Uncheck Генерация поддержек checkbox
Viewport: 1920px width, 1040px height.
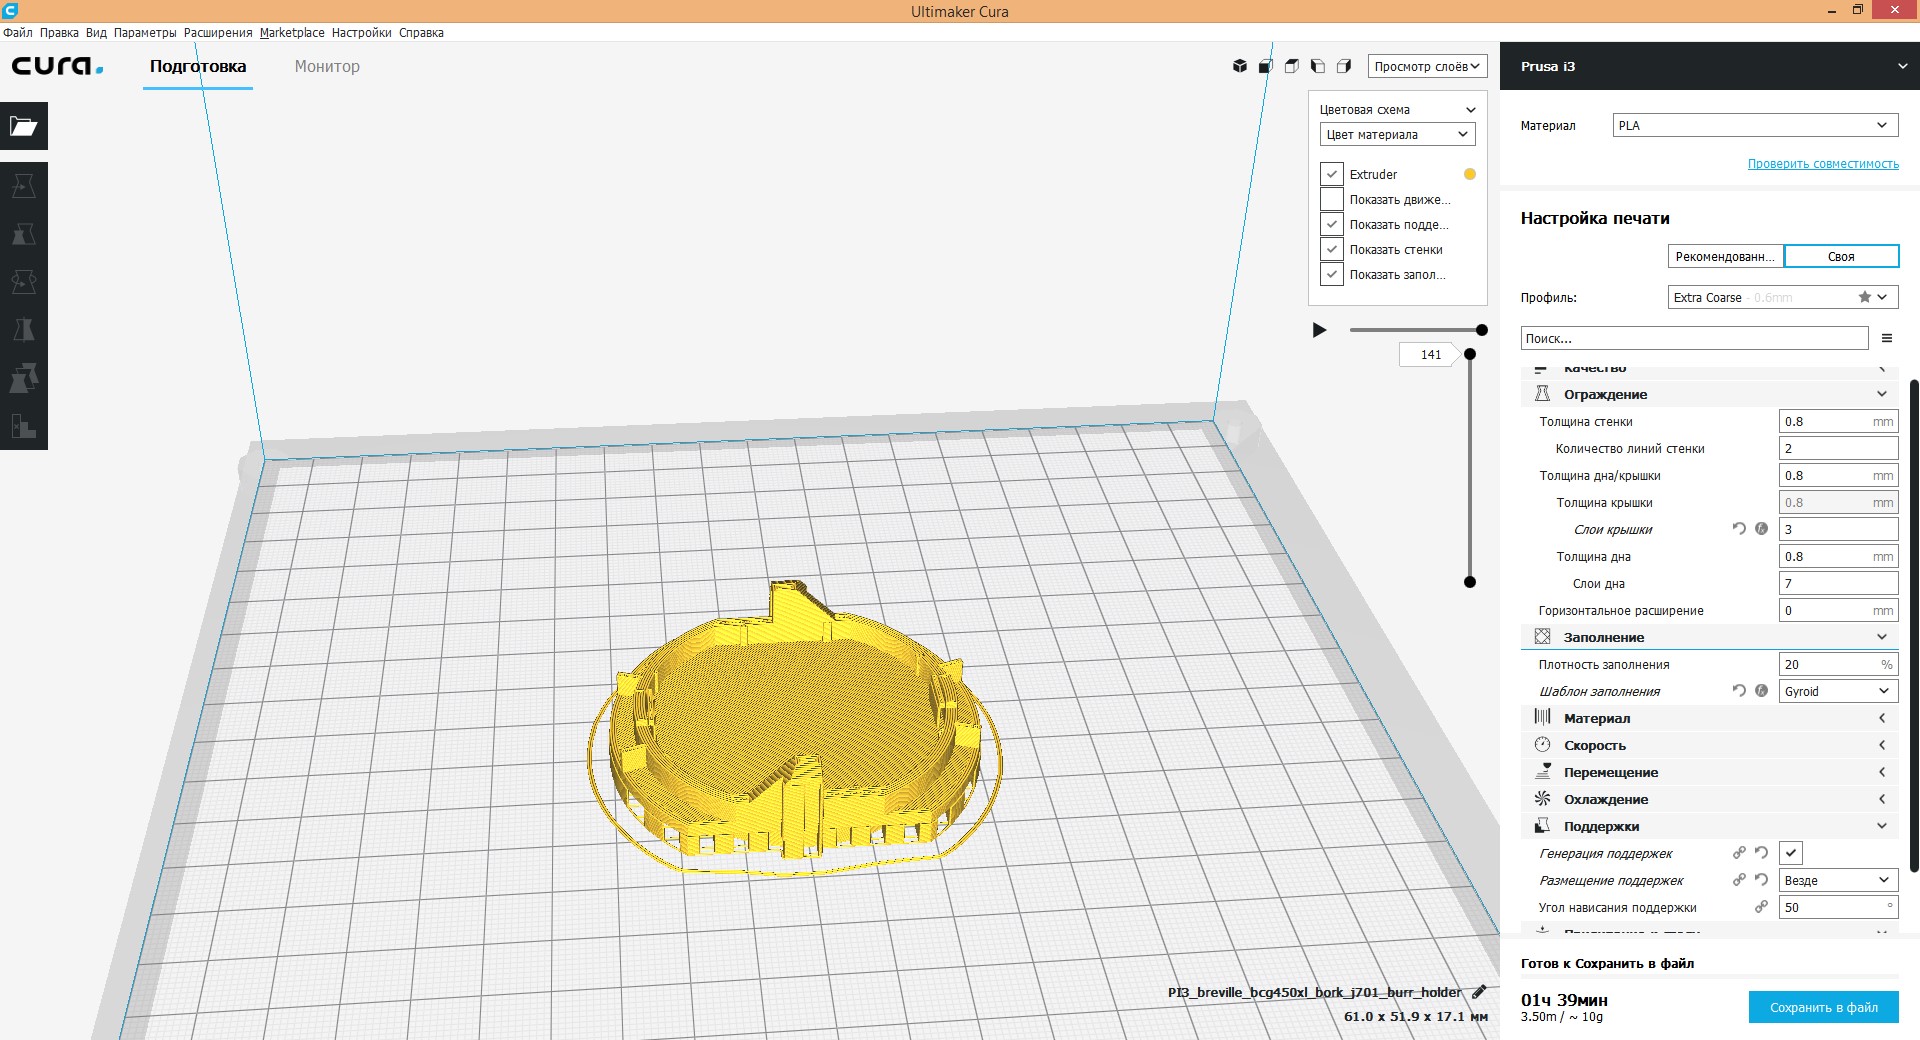[x=1791, y=853]
